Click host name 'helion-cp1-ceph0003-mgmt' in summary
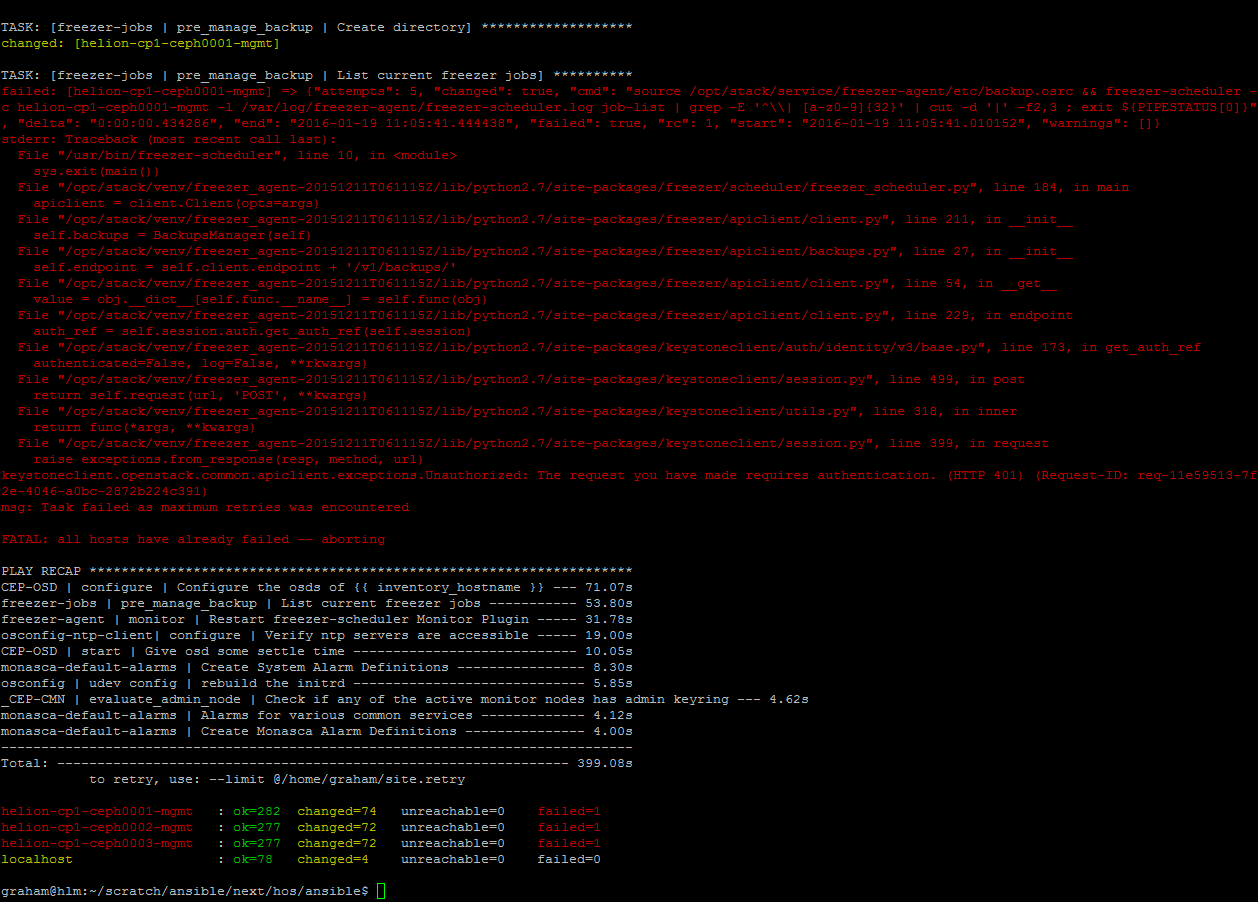The image size is (1258, 902). [97, 843]
